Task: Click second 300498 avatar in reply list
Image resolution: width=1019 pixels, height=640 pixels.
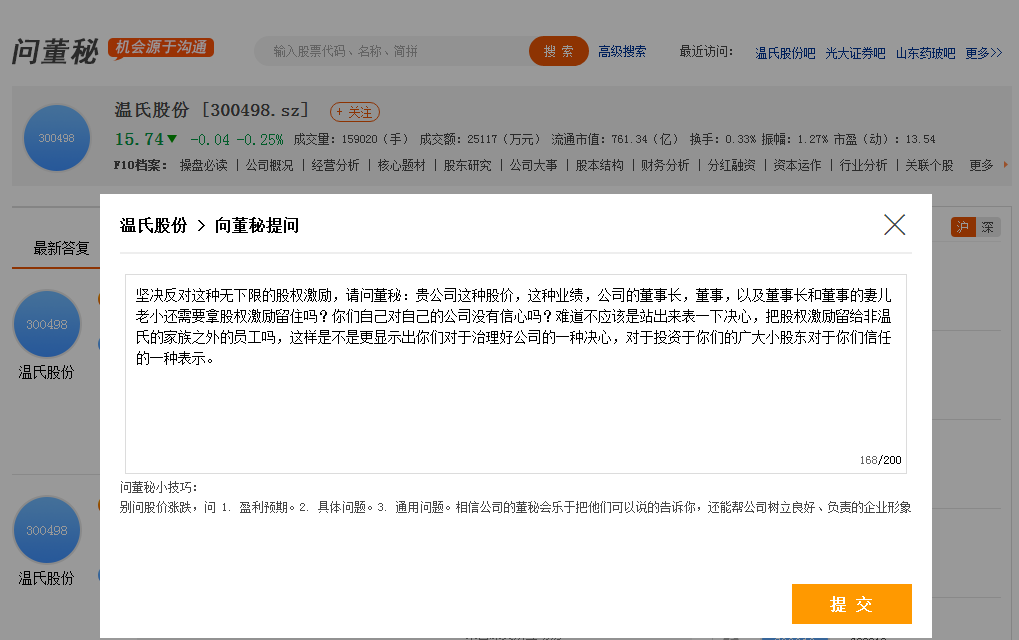Action: (47, 530)
